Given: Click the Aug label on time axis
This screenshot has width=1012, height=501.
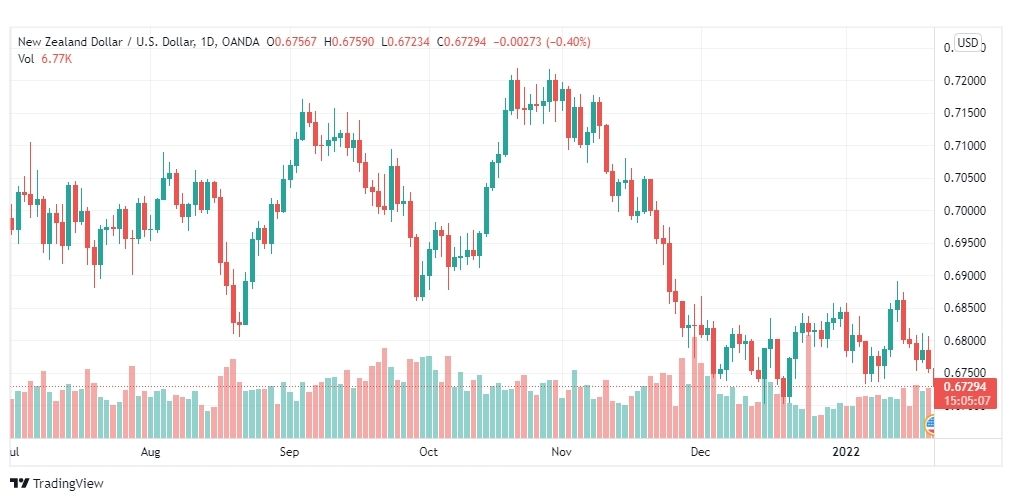Looking at the screenshot, I should click(150, 451).
